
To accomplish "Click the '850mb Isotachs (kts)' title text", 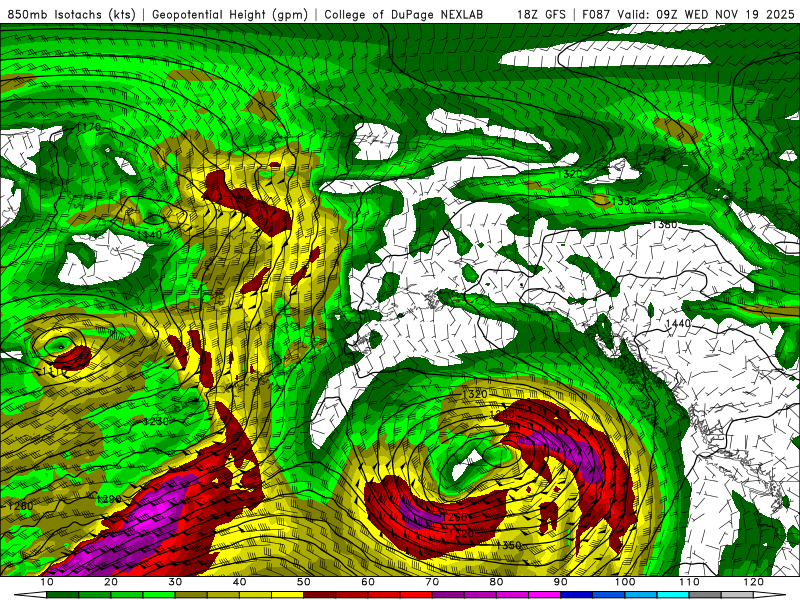I will tap(72, 14).
